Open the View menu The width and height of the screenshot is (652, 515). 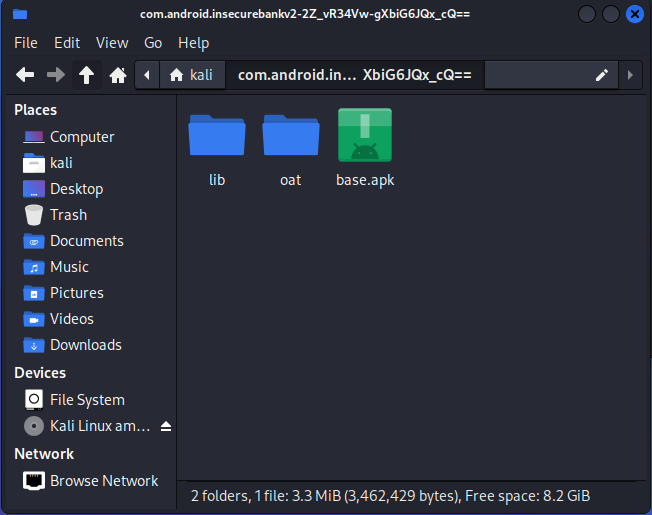pyautogui.click(x=112, y=43)
